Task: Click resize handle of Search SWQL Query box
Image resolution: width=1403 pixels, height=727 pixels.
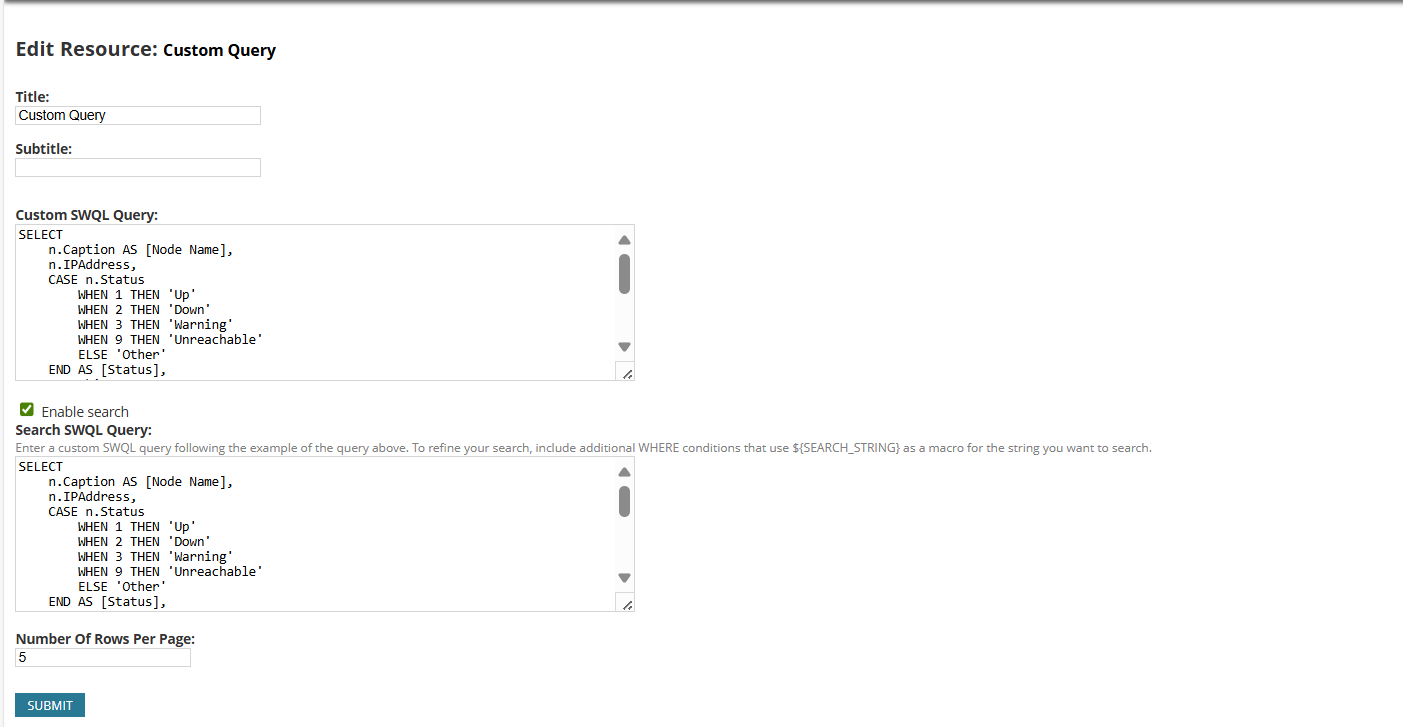Action: pyautogui.click(x=626, y=604)
